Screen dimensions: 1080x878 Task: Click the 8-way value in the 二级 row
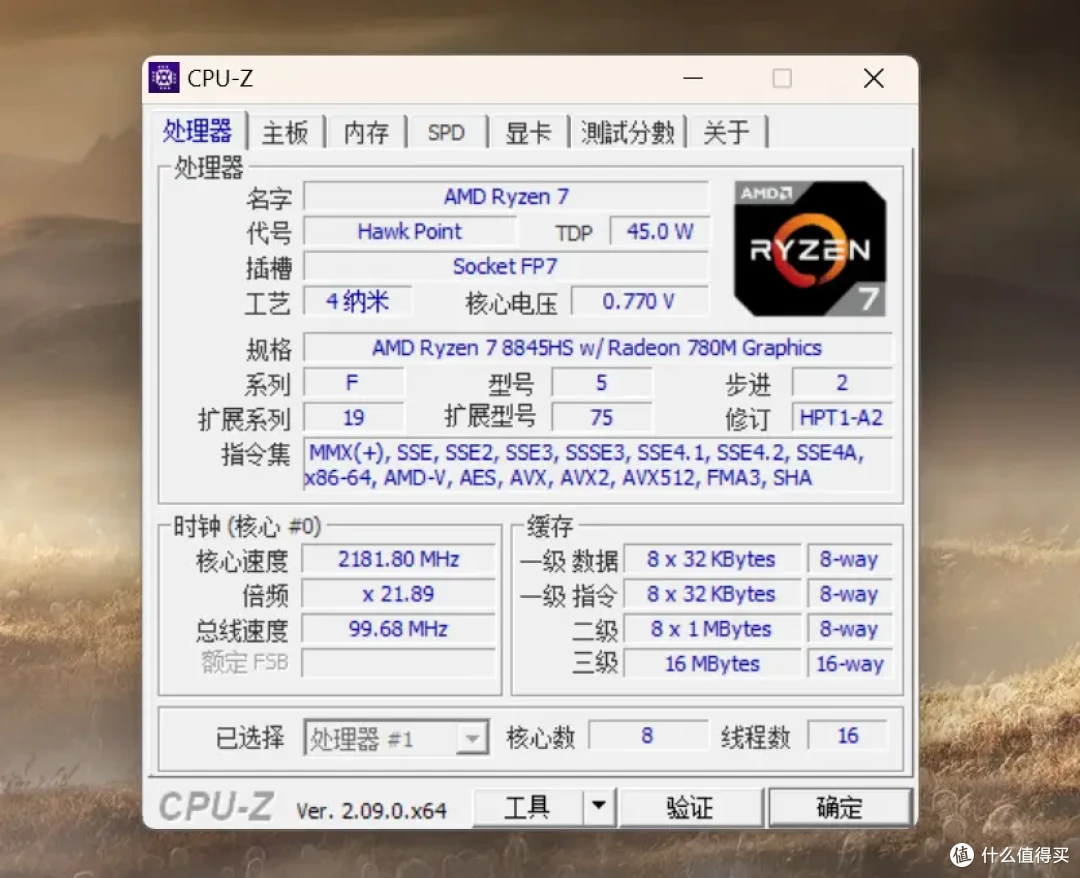point(850,629)
